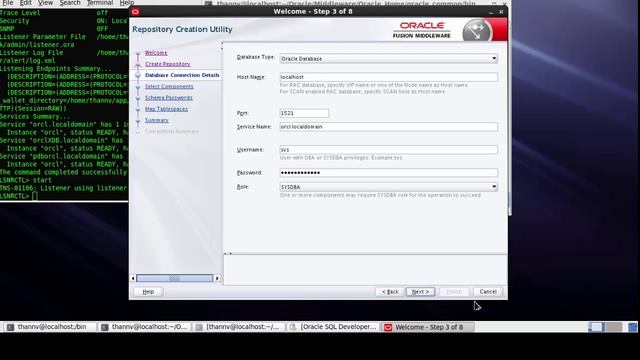Open the Database Type dropdown
The image size is (640, 360).
click(x=389, y=58)
